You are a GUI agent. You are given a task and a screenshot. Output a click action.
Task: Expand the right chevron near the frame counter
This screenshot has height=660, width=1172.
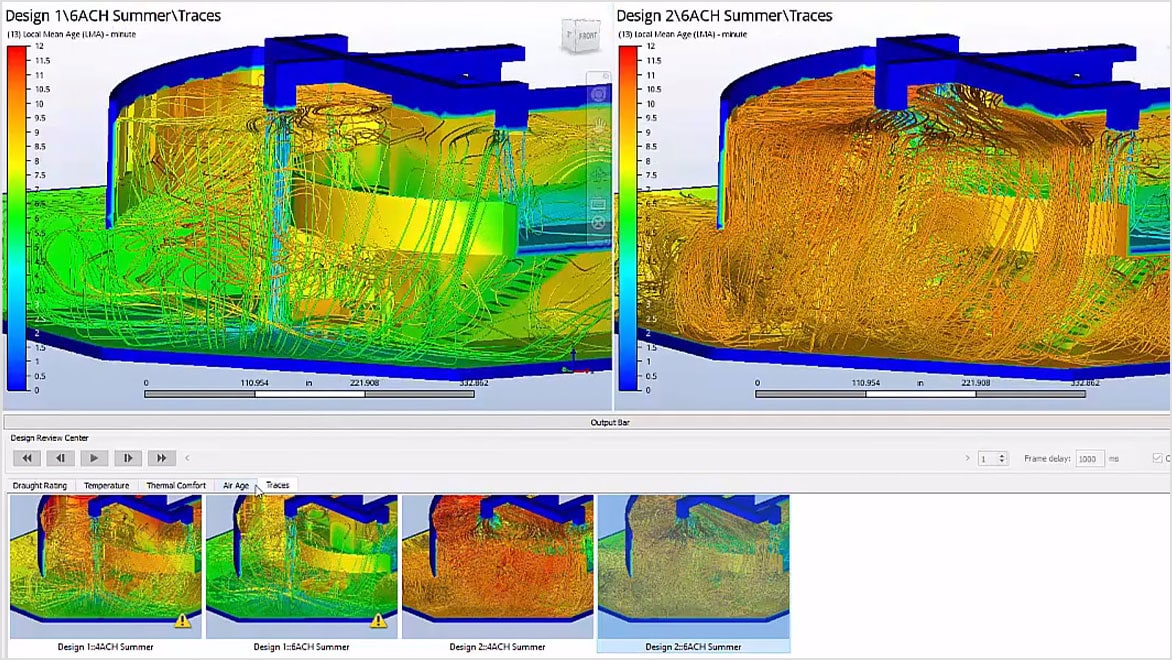(x=968, y=458)
